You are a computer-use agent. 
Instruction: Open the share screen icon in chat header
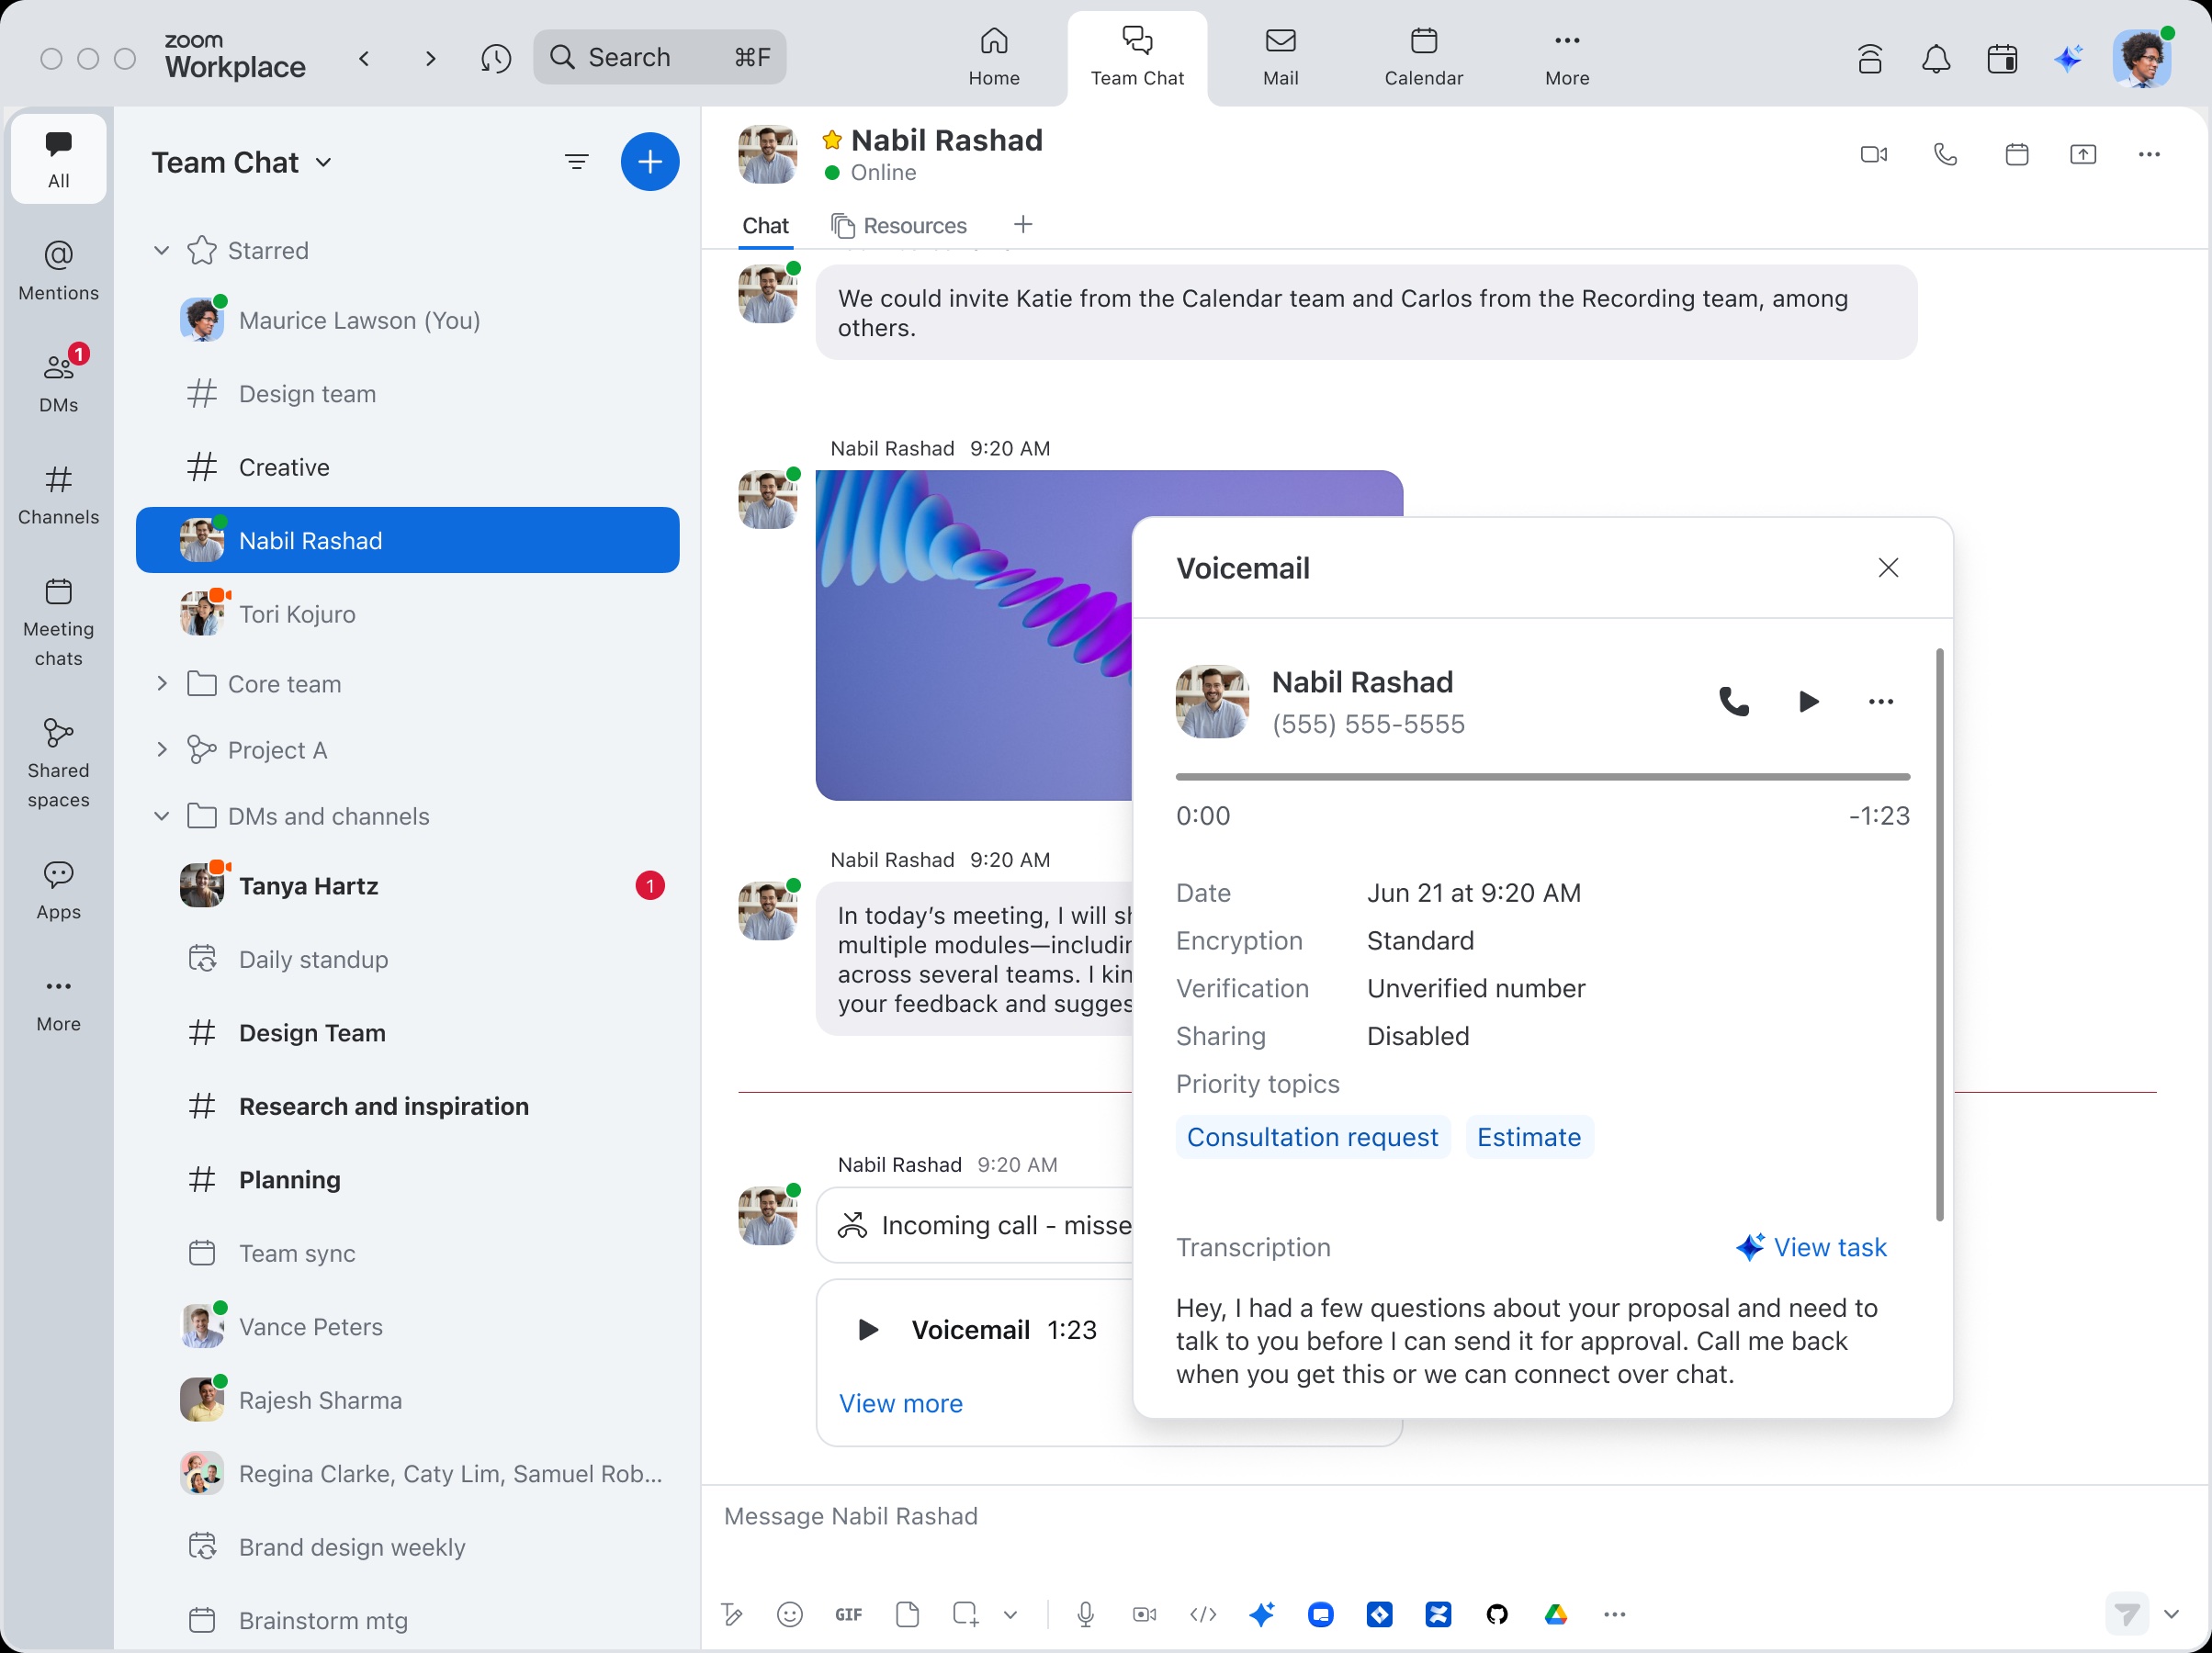2083,155
